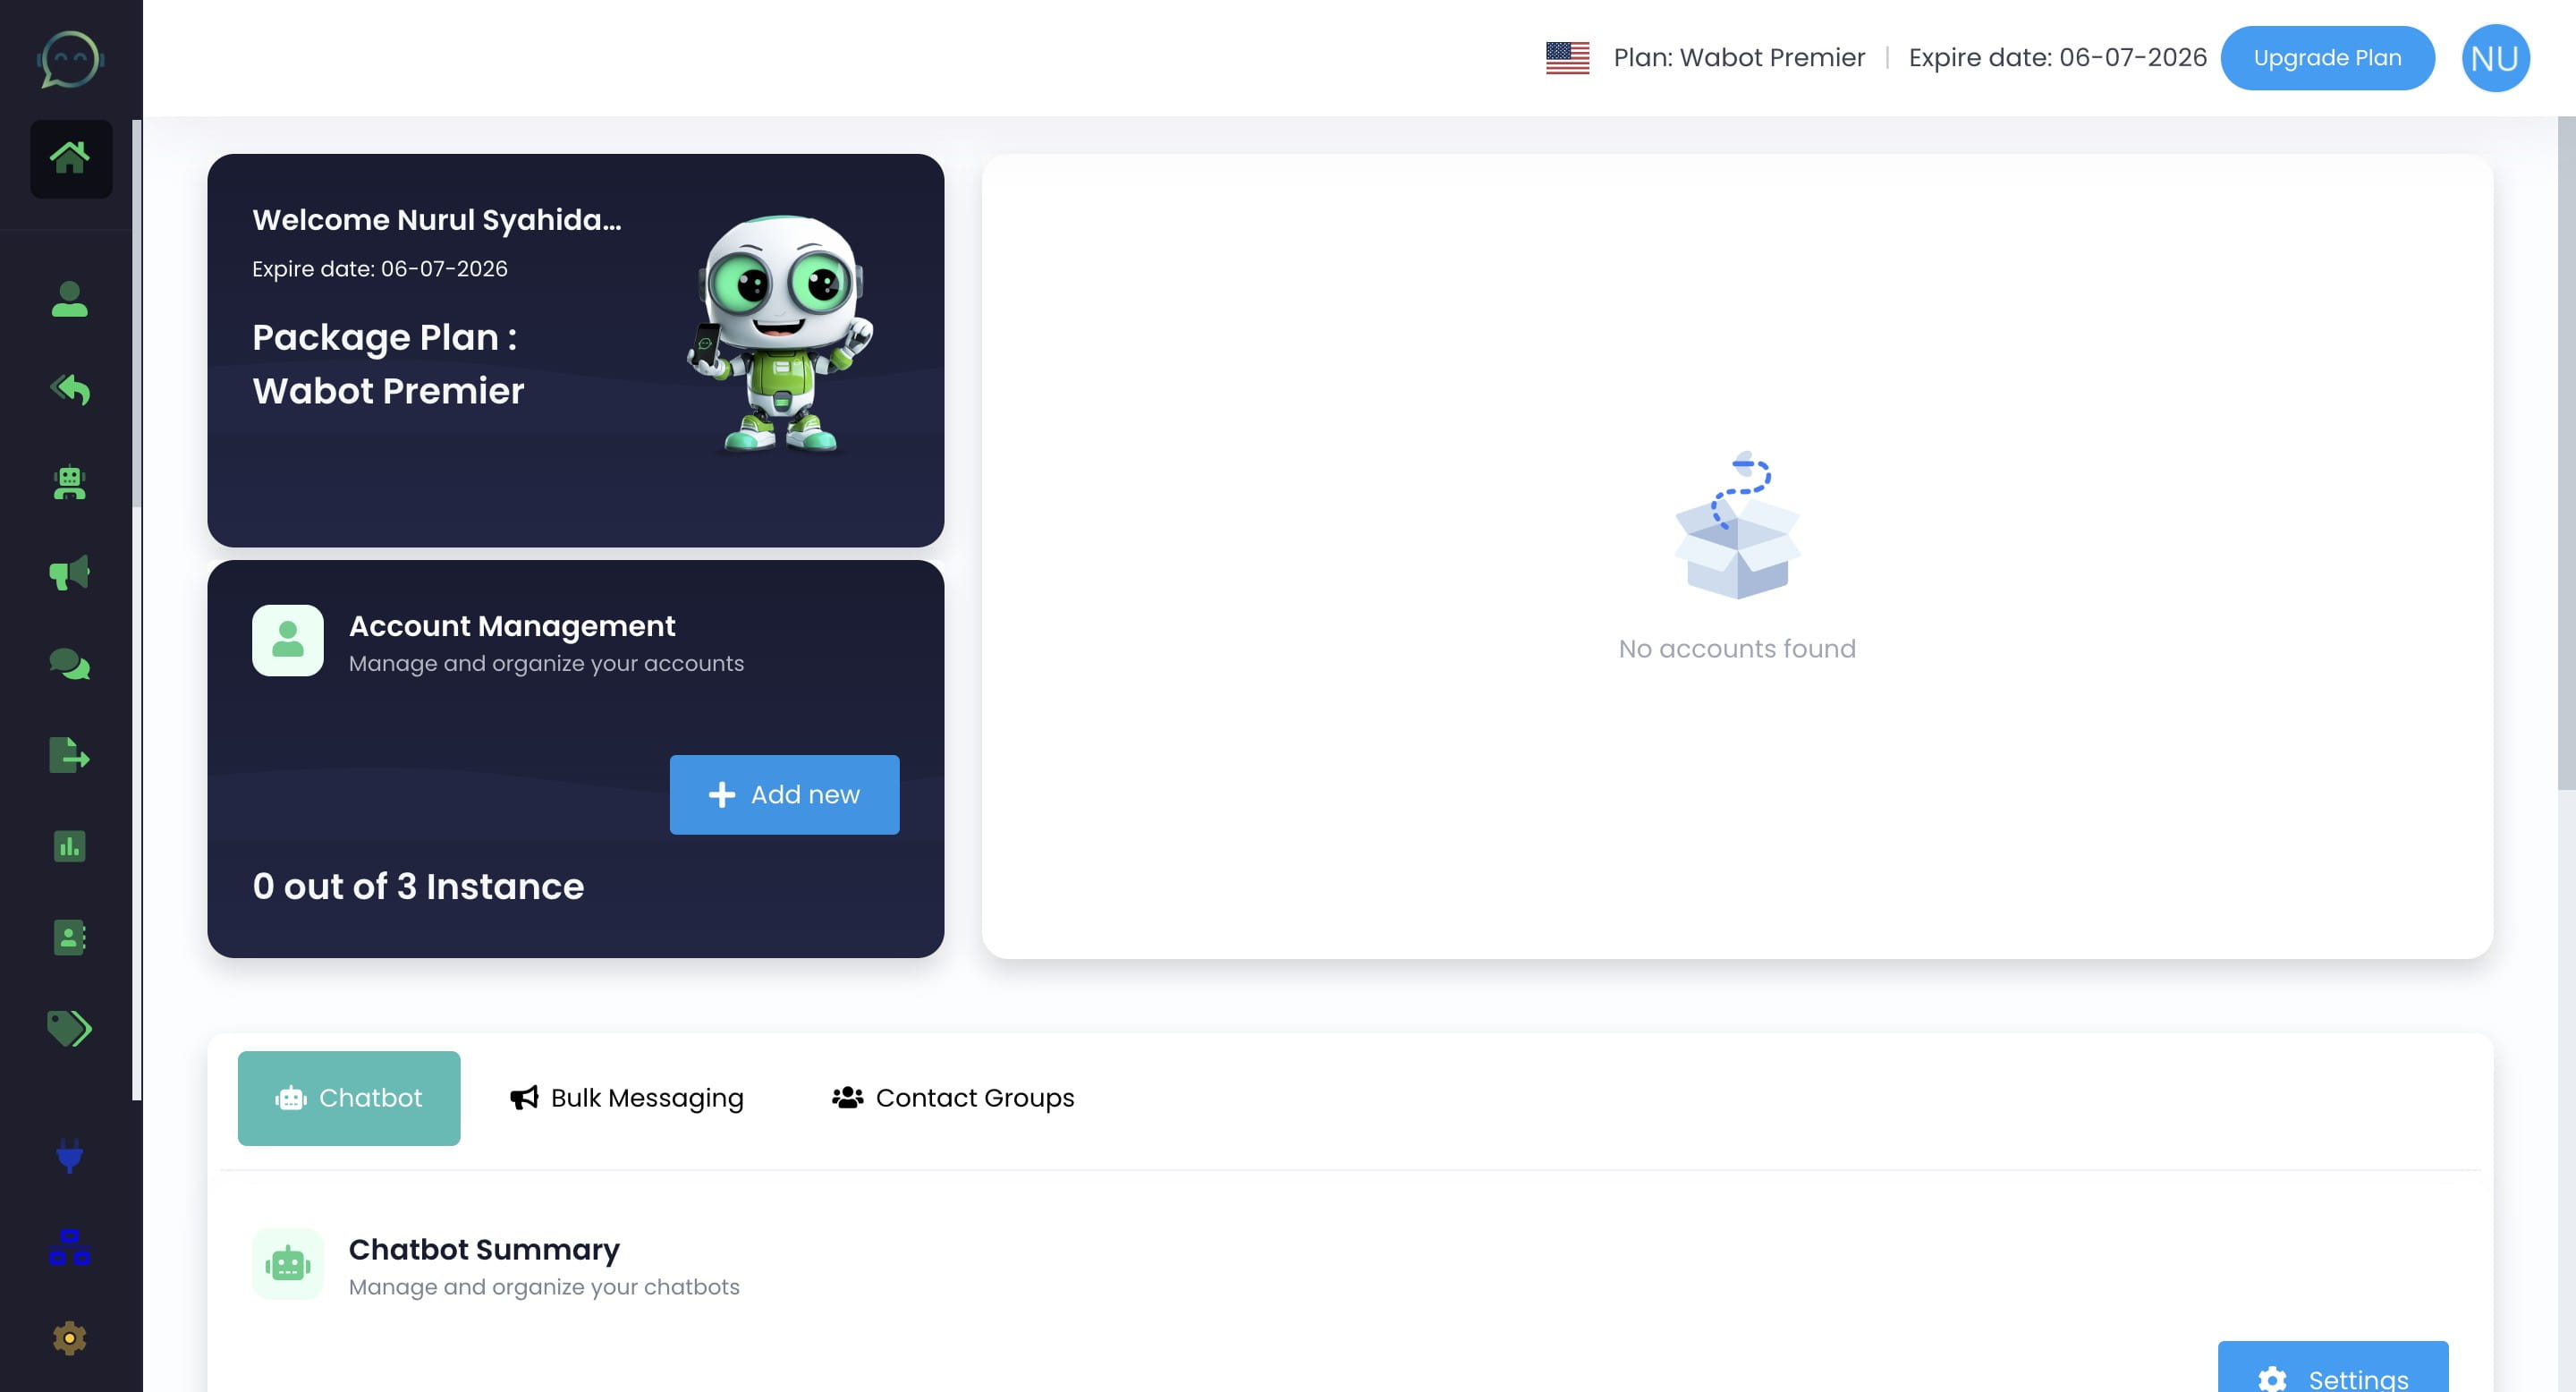Switch to the Bulk Messaging tab
This screenshot has height=1392, width=2576.
(x=627, y=1098)
